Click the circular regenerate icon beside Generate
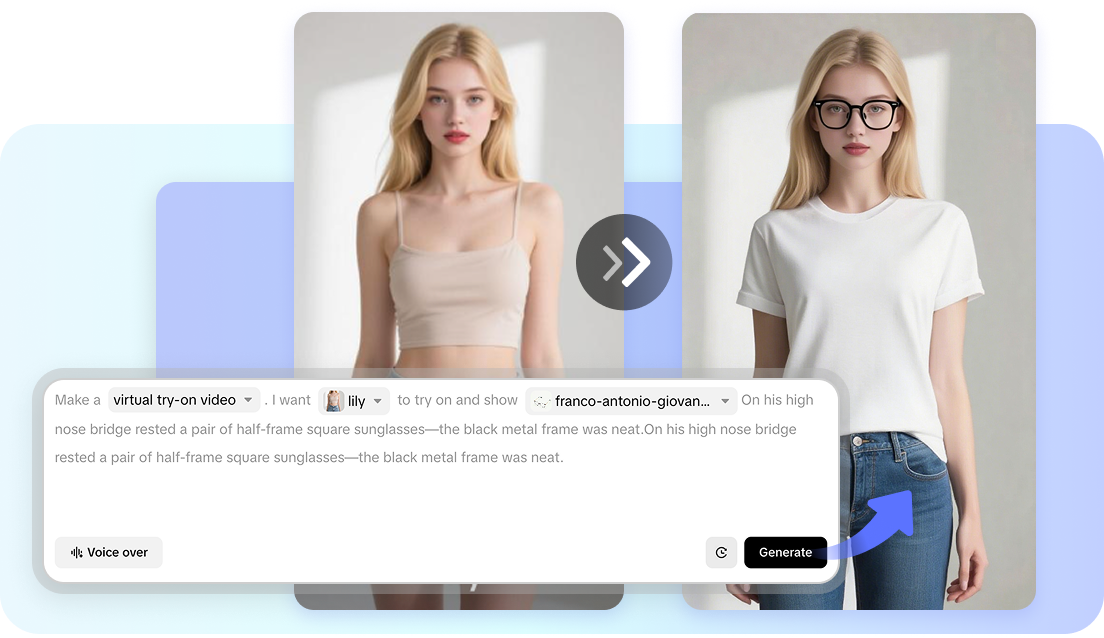The height and width of the screenshot is (638, 1104). point(721,552)
